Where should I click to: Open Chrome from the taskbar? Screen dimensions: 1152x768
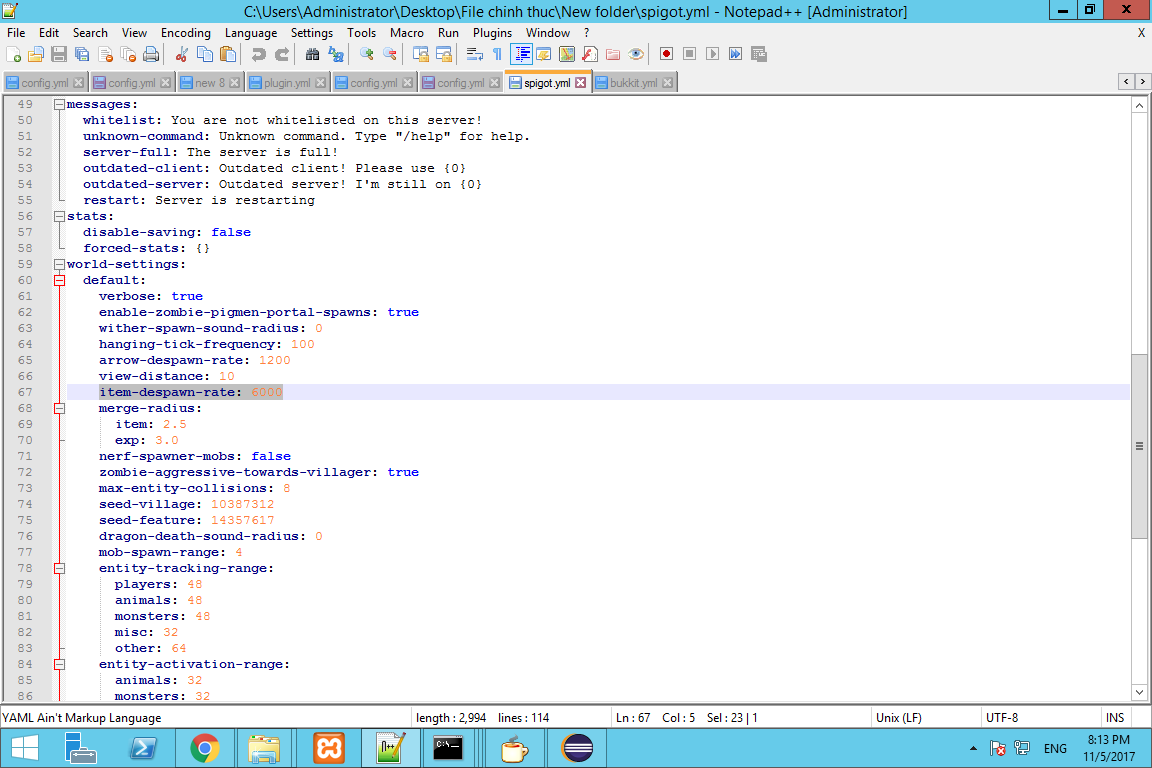coord(205,748)
